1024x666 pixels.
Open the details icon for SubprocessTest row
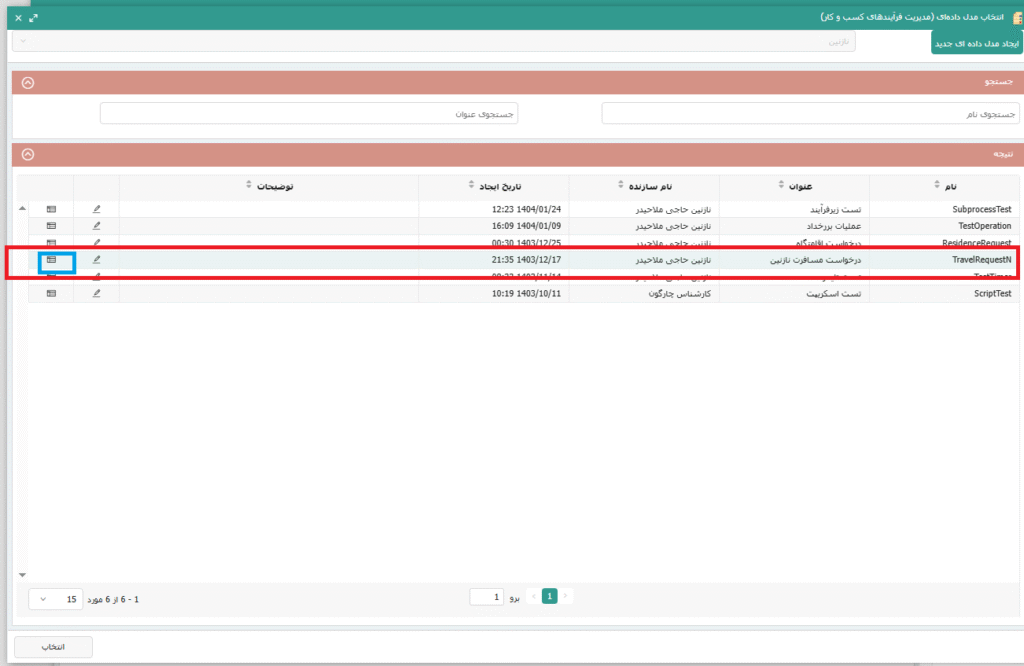[x=51, y=209]
